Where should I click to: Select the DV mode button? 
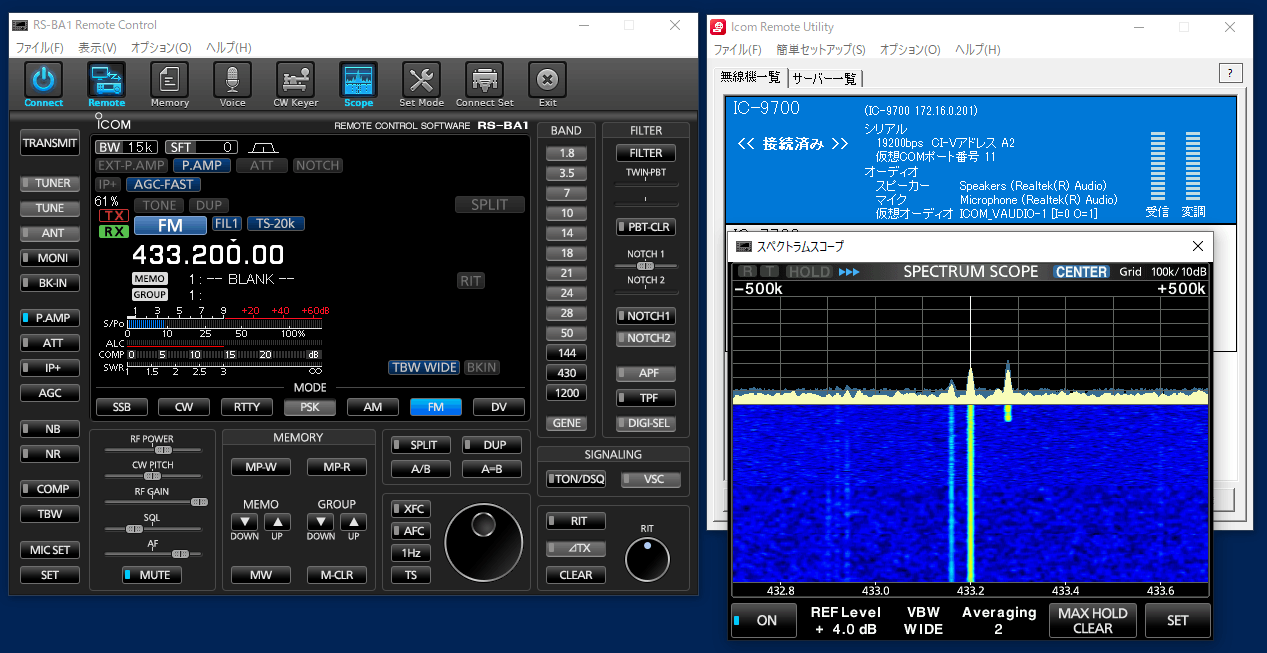[498, 407]
